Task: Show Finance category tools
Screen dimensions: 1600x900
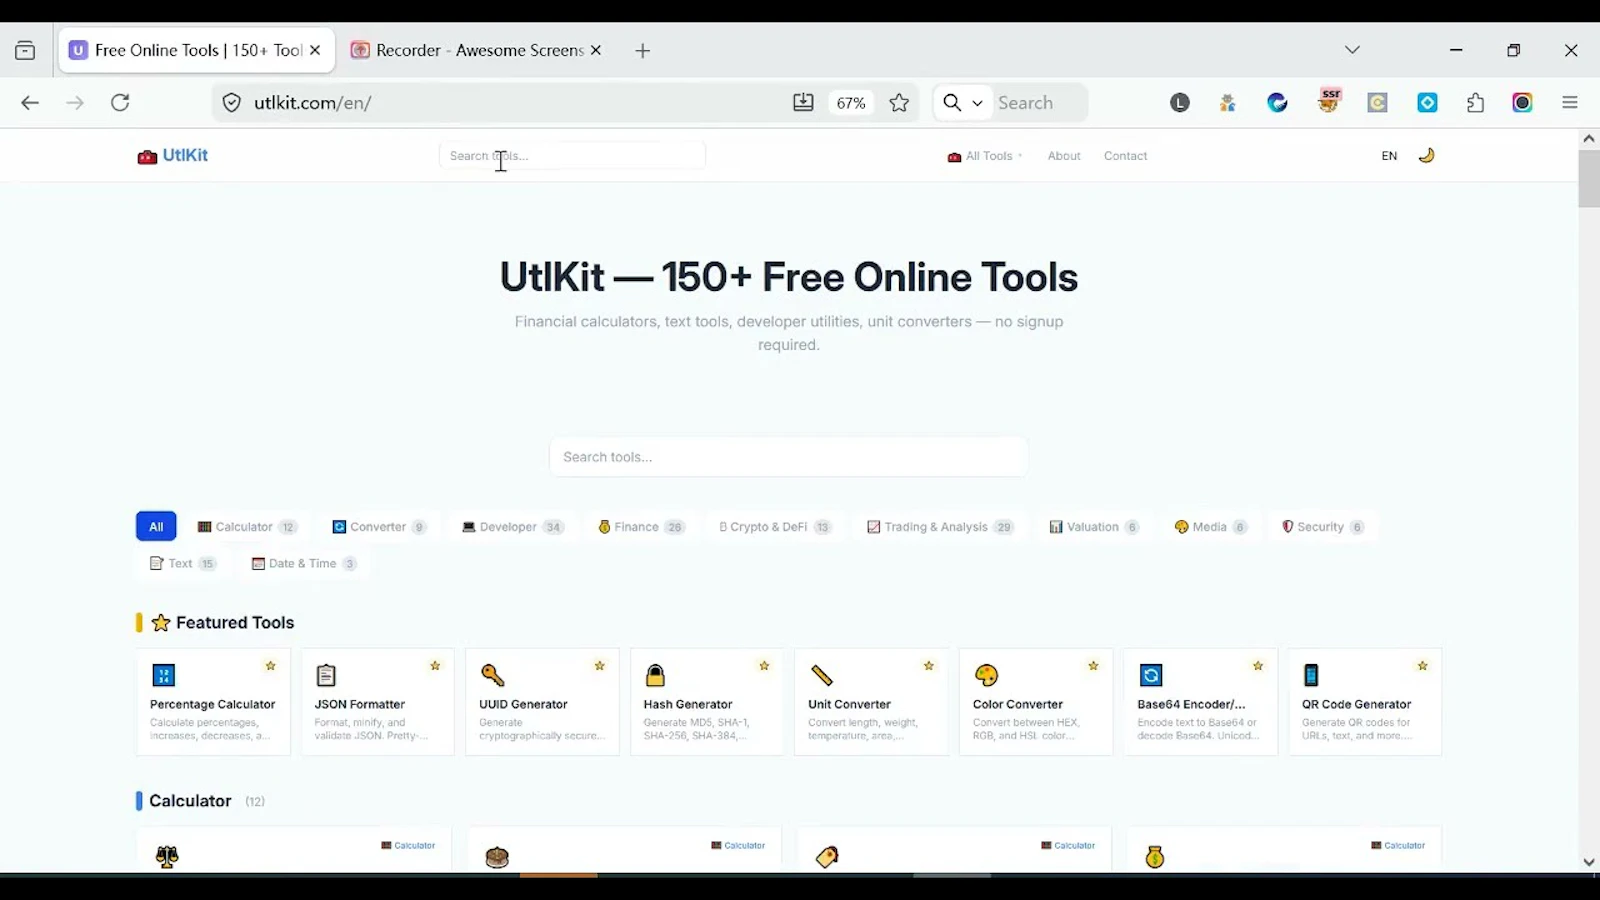Action: pos(641,527)
